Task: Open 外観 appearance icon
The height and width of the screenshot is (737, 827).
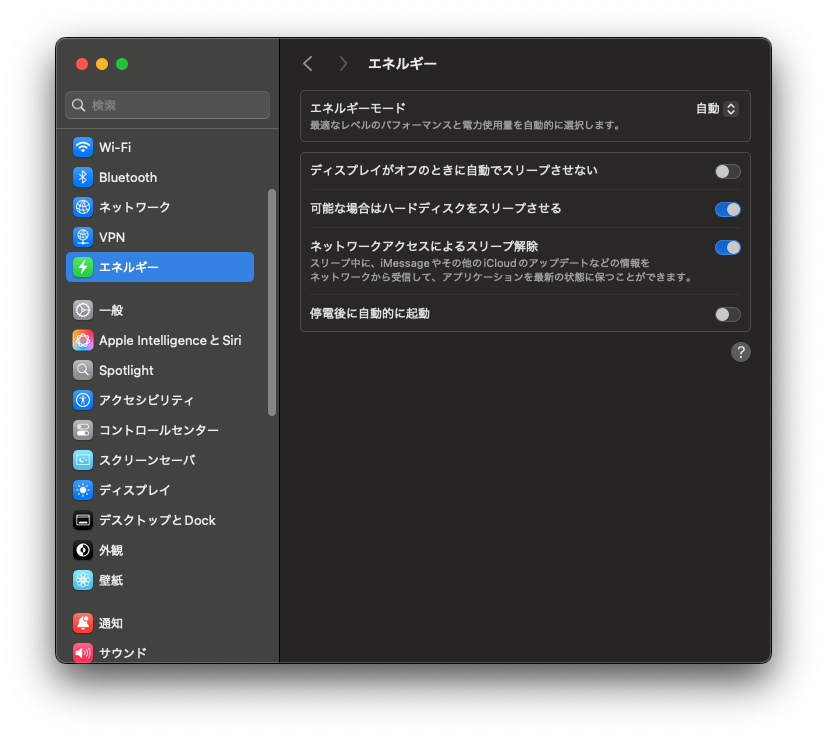Action: (83, 550)
